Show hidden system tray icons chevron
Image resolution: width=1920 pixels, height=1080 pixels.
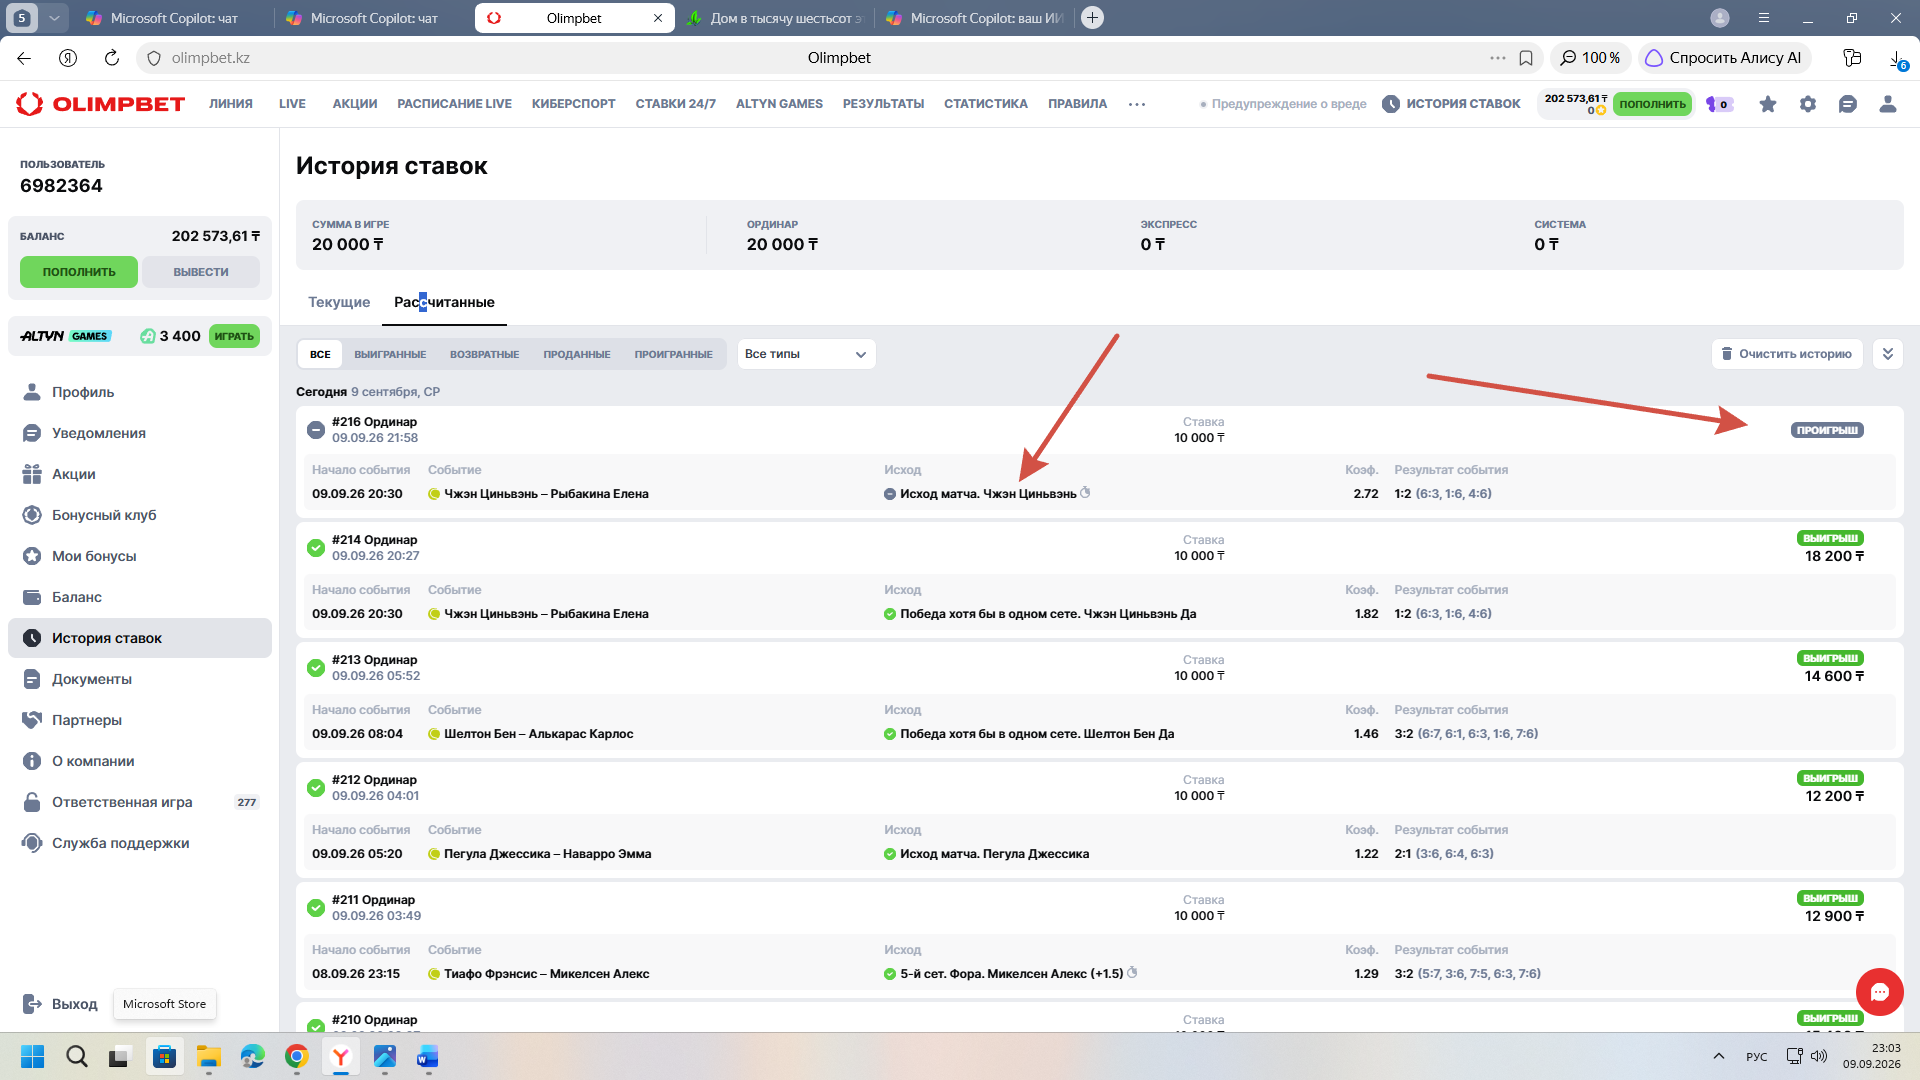[1718, 1056]
